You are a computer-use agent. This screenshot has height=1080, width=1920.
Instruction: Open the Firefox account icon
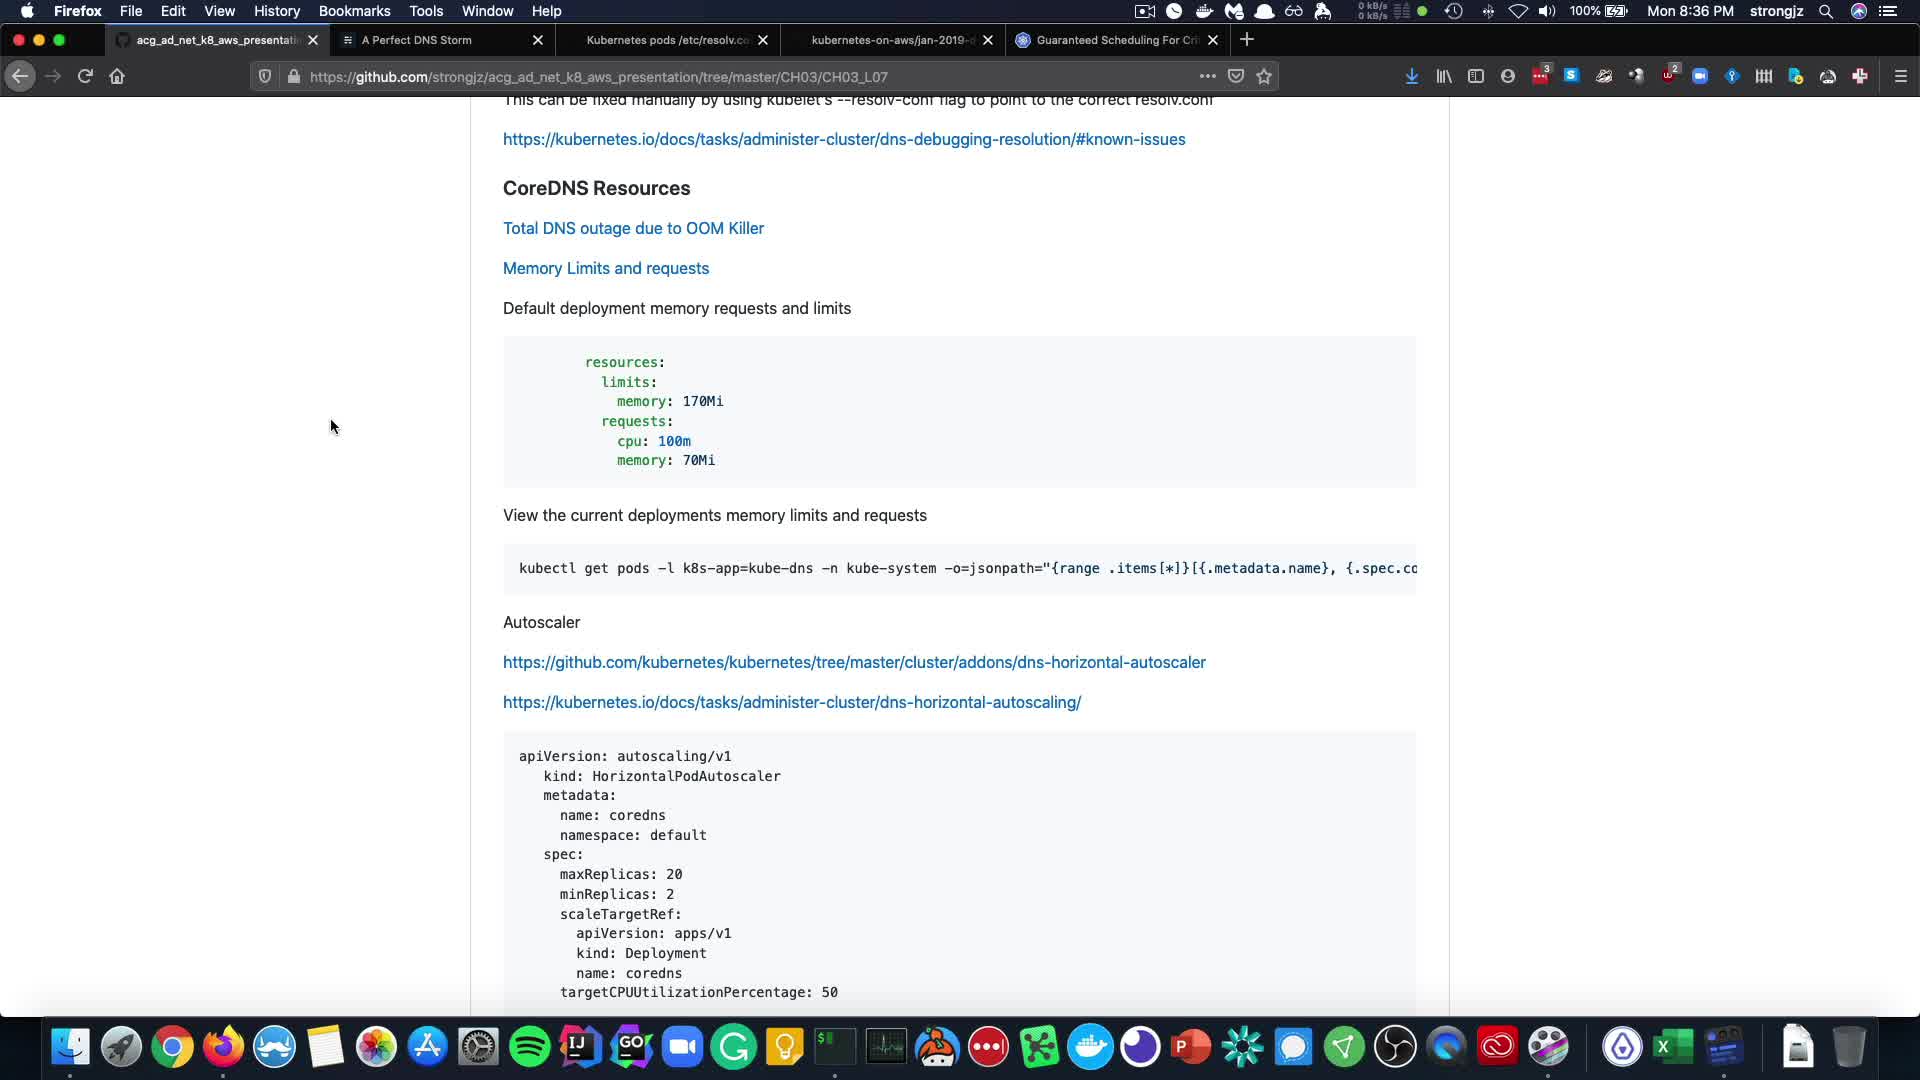pyautogui.click(x=1507, y=76)
